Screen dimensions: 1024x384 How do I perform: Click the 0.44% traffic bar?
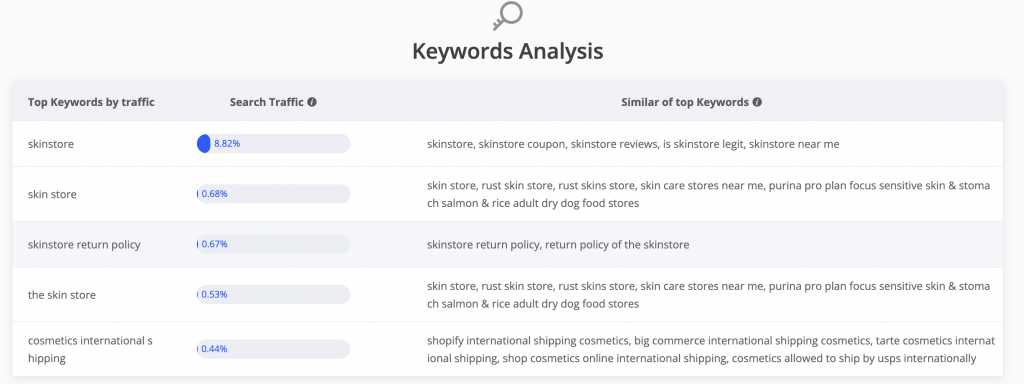click(x=274, y=349)
